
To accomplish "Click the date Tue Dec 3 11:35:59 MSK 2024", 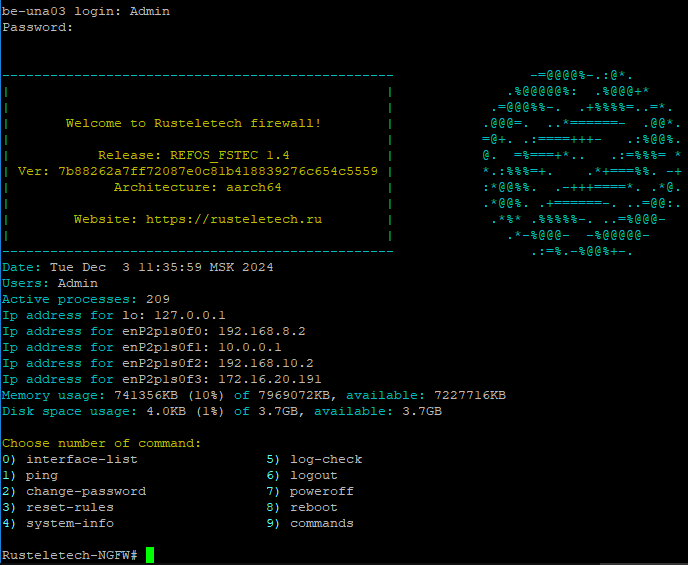I will [x=161, y=267].
